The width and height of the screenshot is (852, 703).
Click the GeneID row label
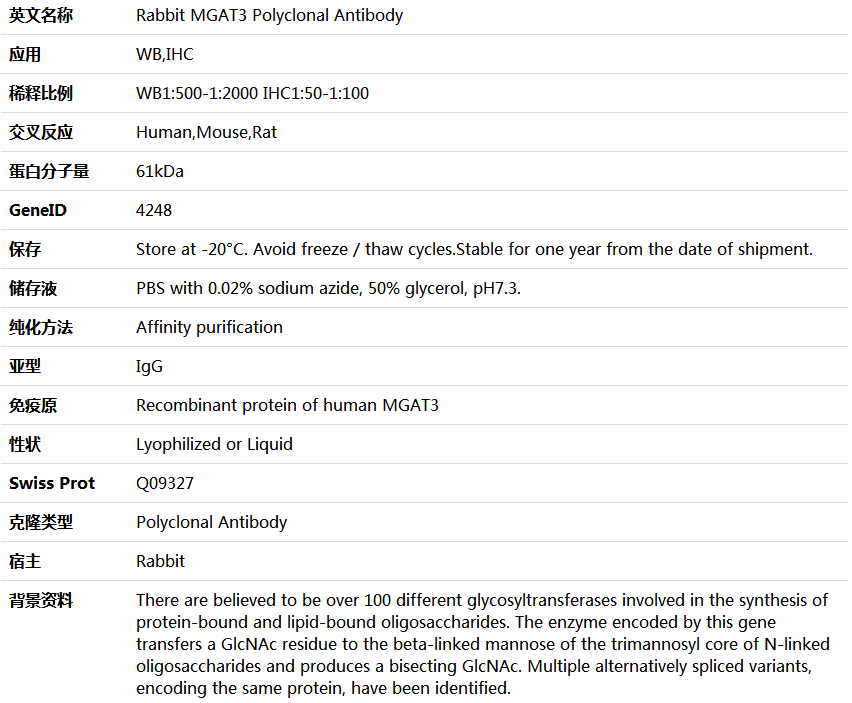(x=38, y=210)
